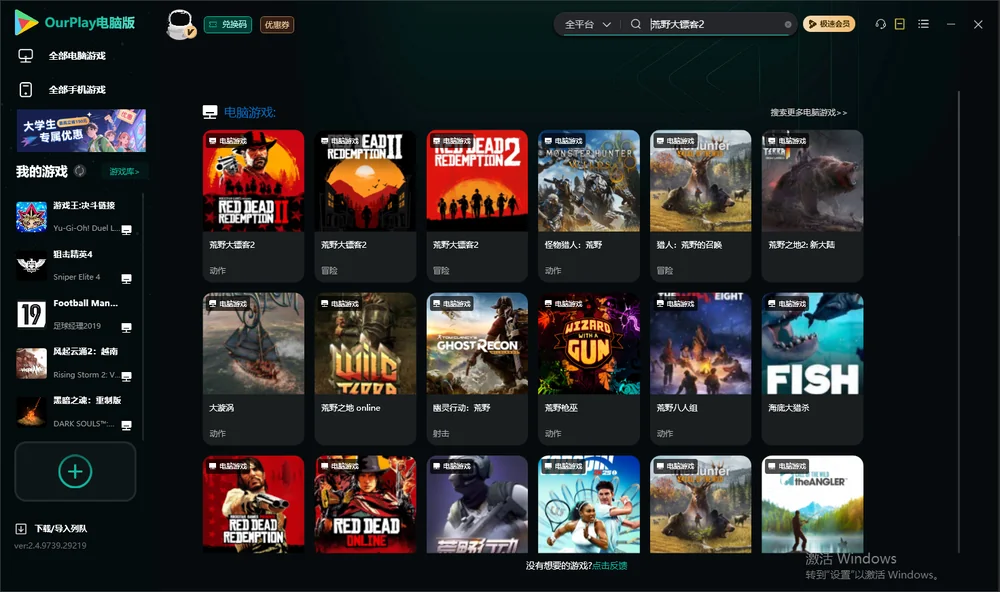This screenshot has height=592, width=1000.
Task: Click download icon beside 下载/导入列队
Action: coord(21,528)
